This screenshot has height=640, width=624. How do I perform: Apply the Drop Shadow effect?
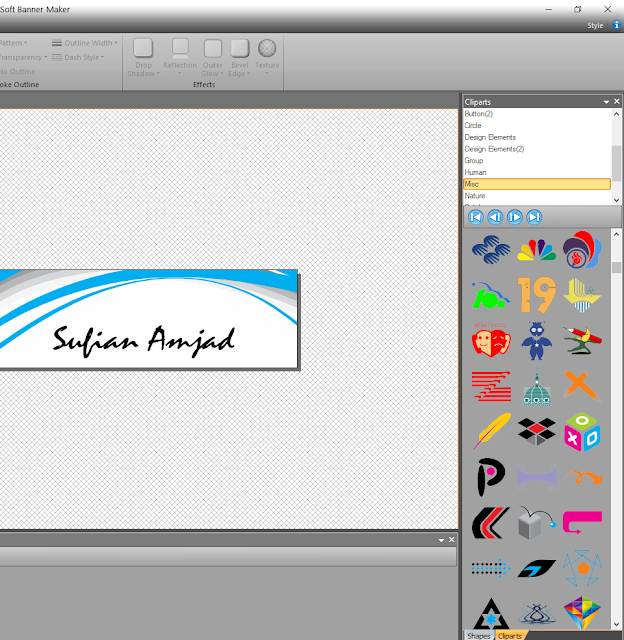click(x=143, y=58)
